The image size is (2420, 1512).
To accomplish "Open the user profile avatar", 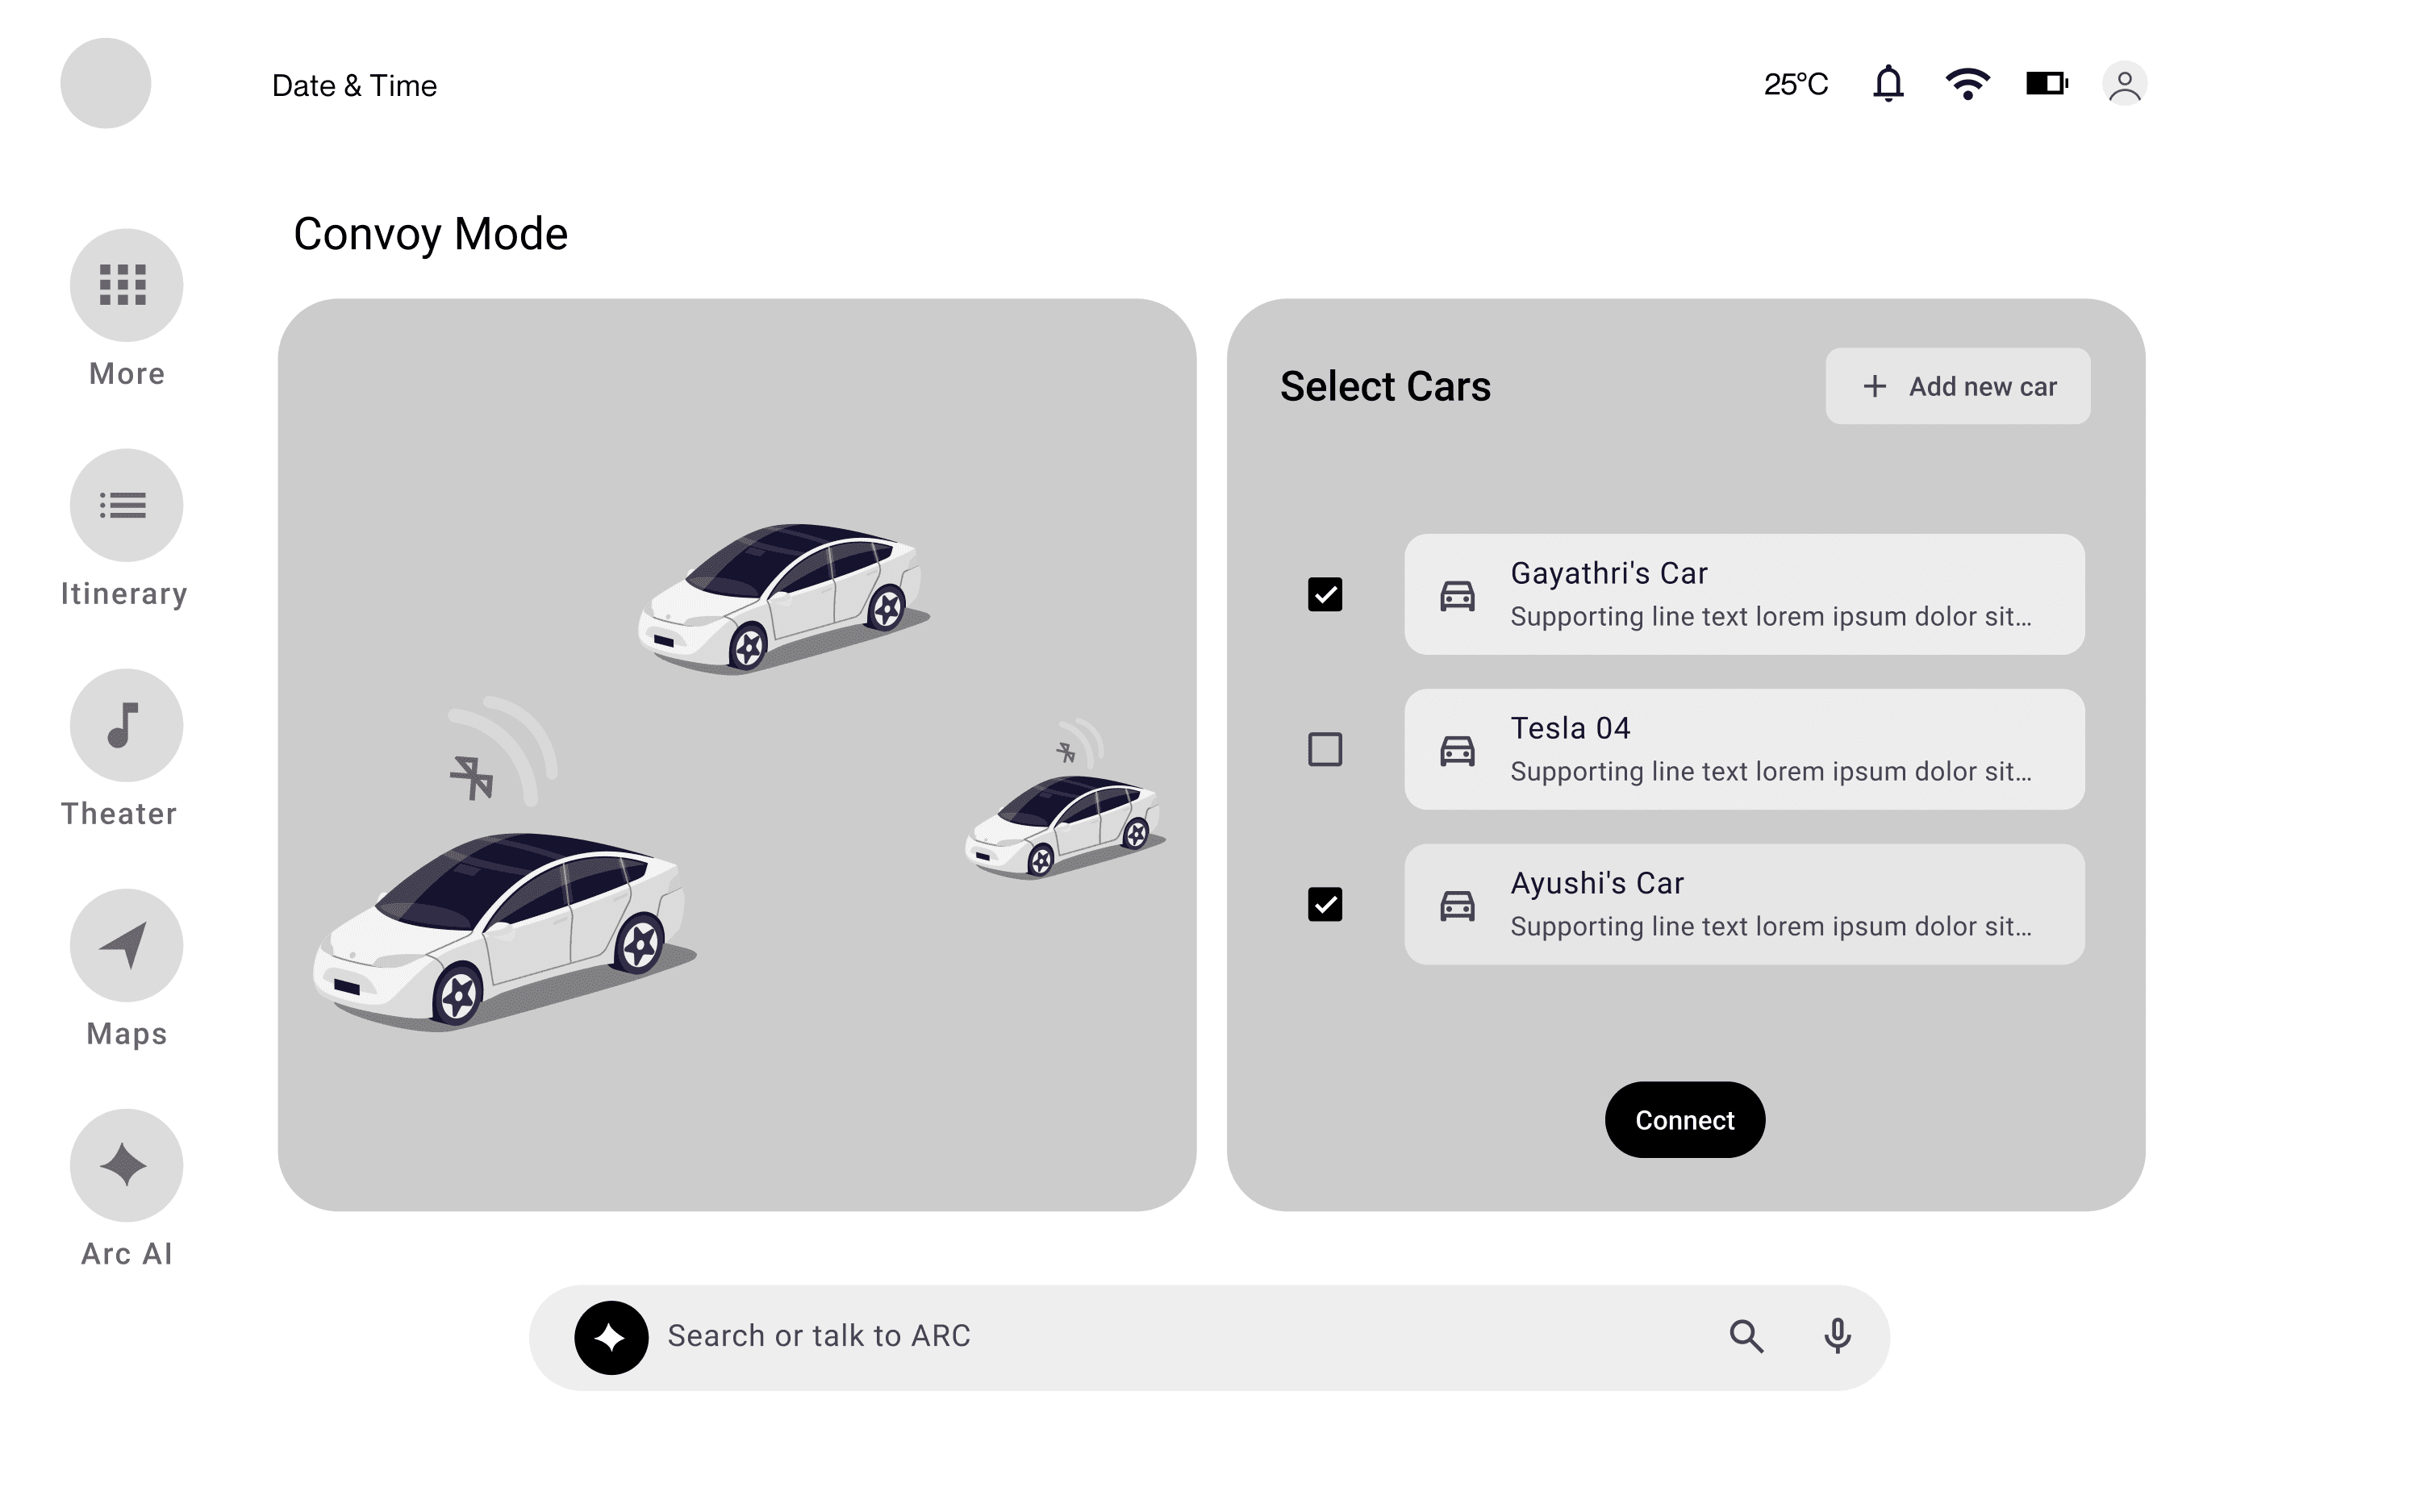I will [x=2125, y=83].
